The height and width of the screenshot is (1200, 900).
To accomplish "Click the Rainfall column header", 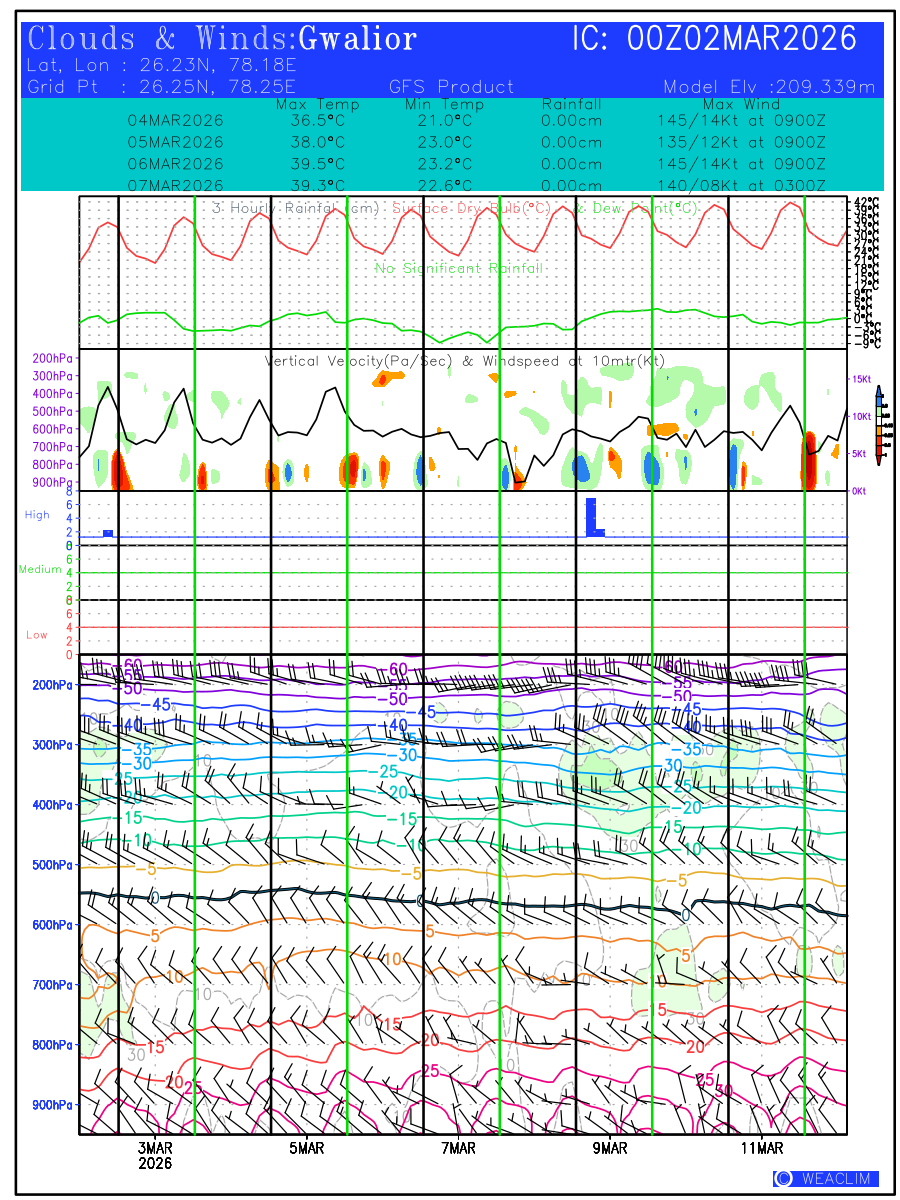I will click(x=571, y=104).
